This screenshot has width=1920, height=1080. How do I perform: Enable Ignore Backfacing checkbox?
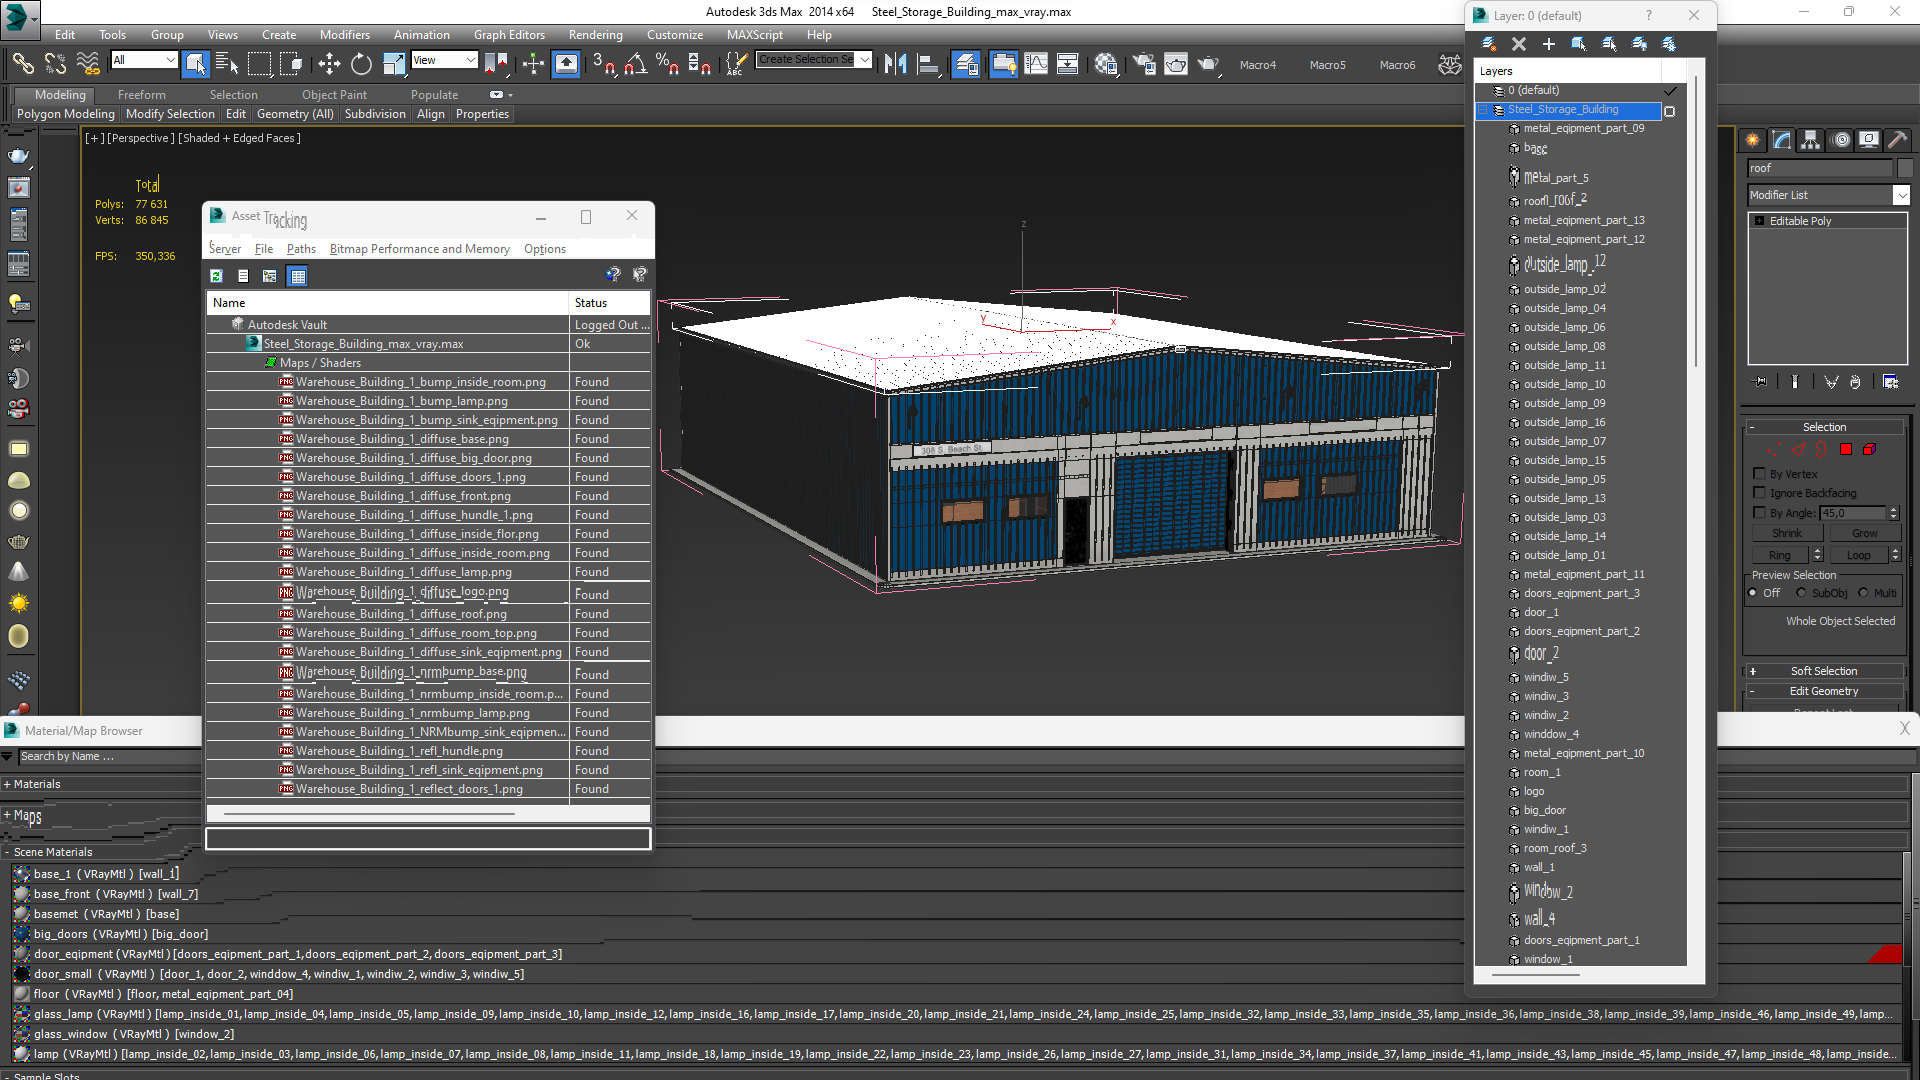tap(1758, 493)
